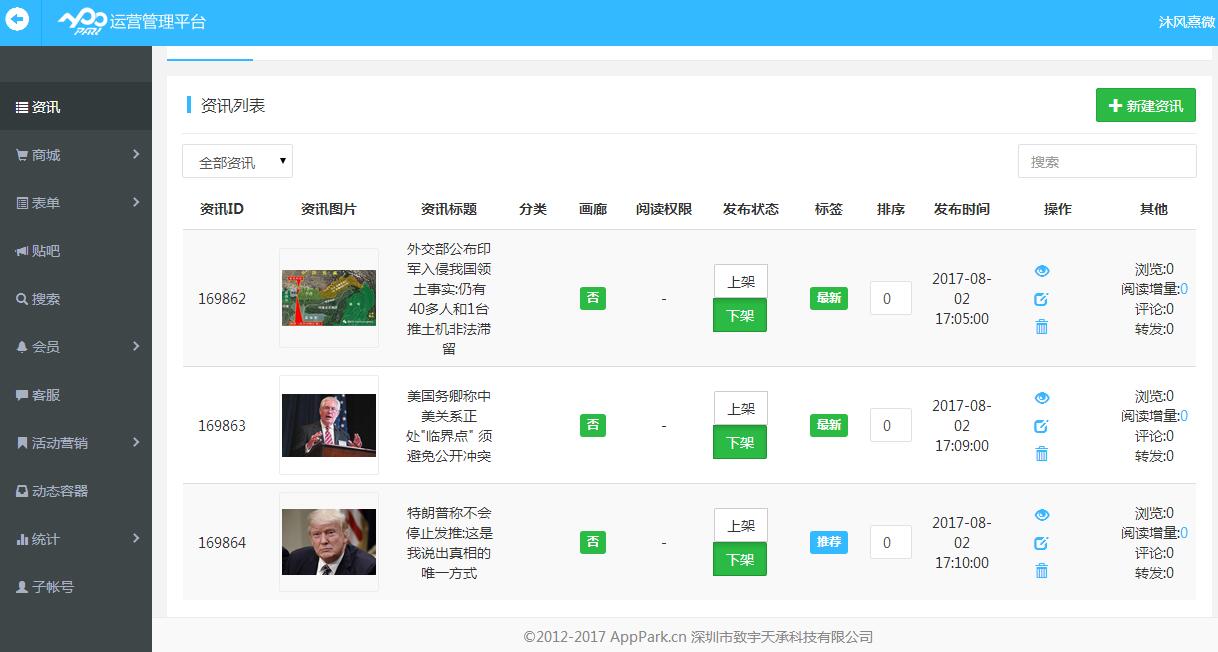Open the 全部资讯 filter dropdown
This screenshot has height=652, width=1218.
coord(237,161)
